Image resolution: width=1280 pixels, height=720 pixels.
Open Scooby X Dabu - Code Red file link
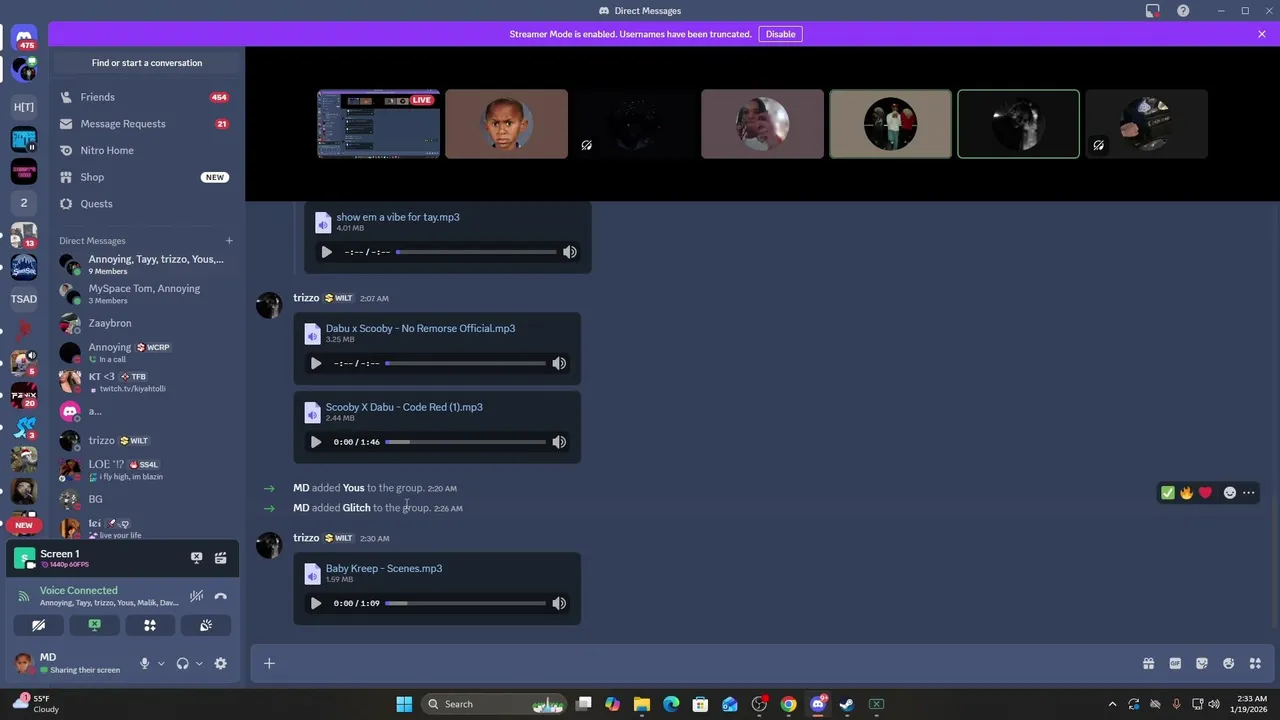click(x=404, y=407)
